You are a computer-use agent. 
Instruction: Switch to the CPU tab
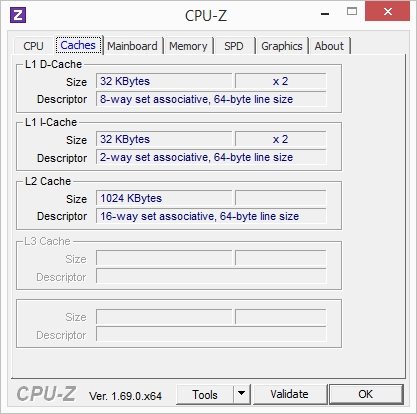click(x=33, y=46)
